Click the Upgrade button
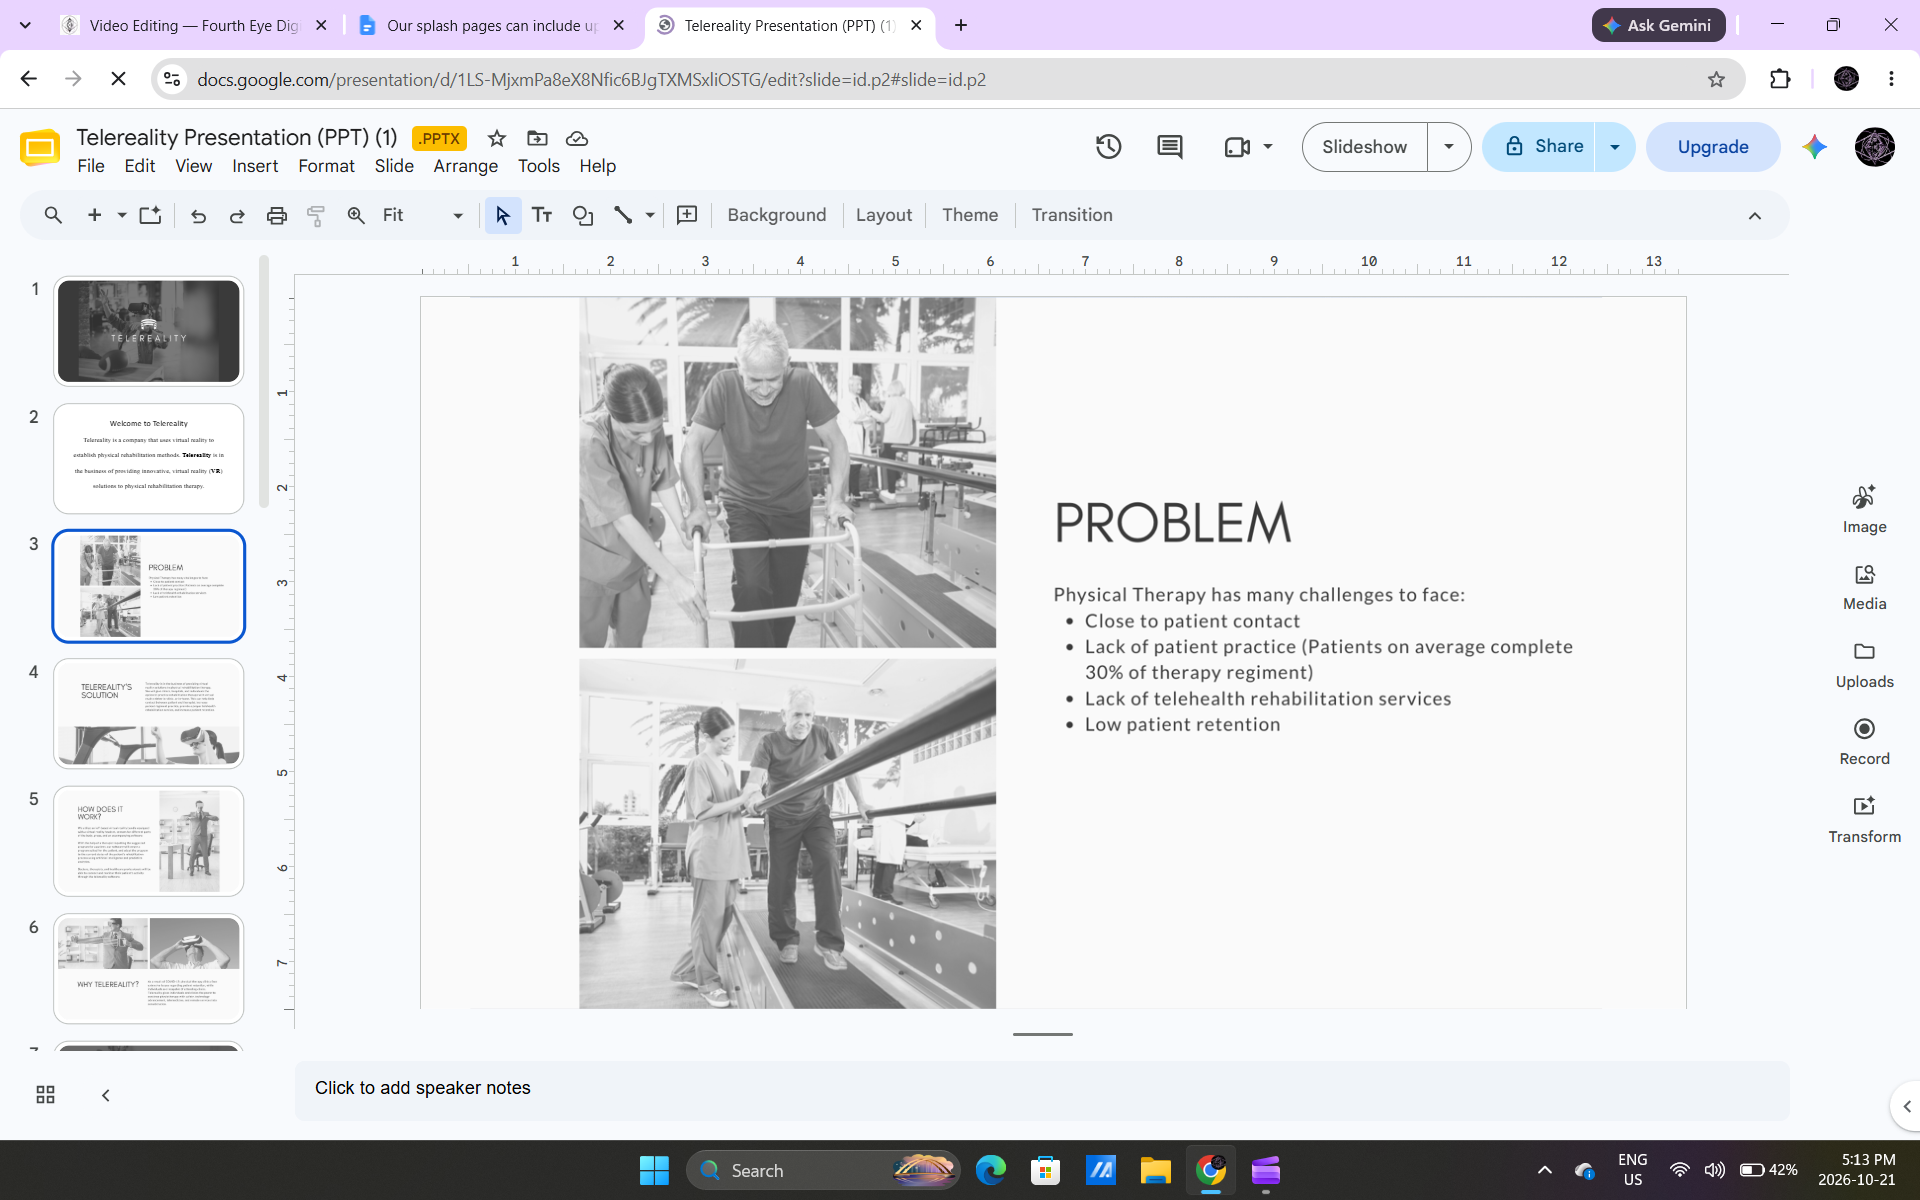Image resolution: width=1920 pixels, height=1200 pixels. pyautogui.click(x=1713, y=147)
